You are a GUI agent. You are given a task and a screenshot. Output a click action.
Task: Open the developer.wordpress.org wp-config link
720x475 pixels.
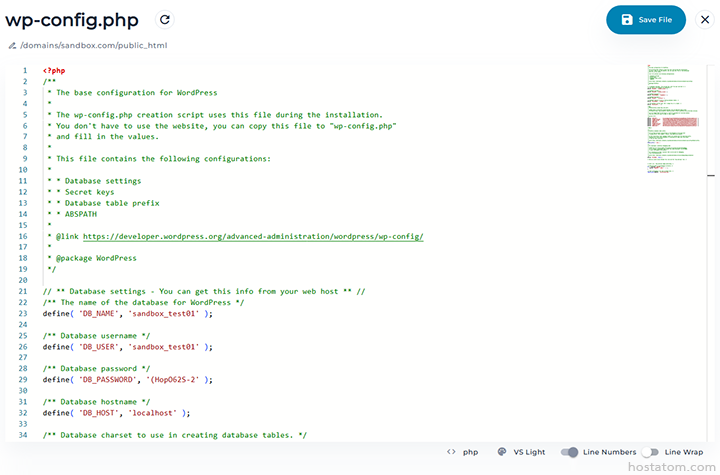click(x=253, y=237)
